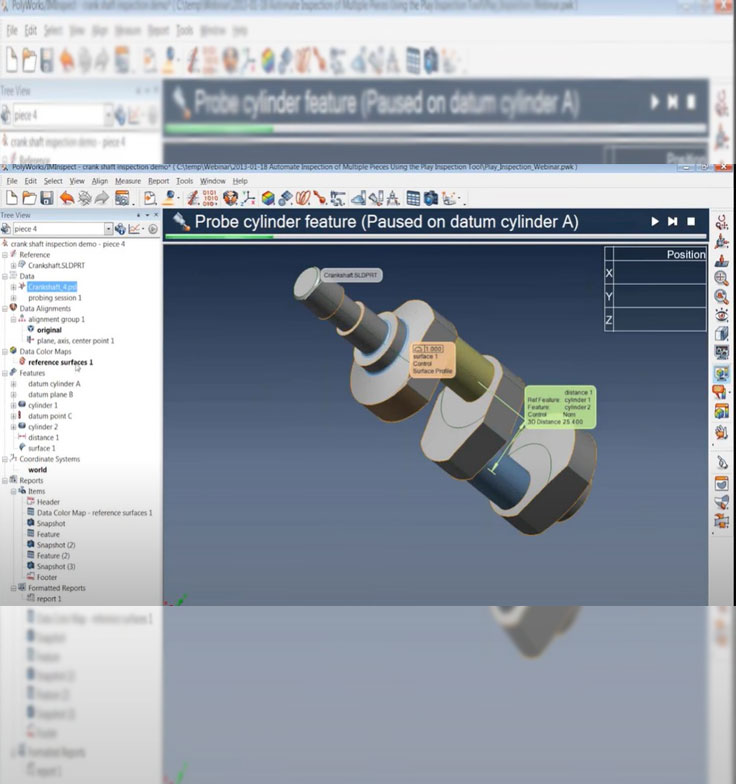Viewport: 736px width, 784px height.
Task: Click the globe icon beside piece 4 dropdown
Action: click(120, 228)
